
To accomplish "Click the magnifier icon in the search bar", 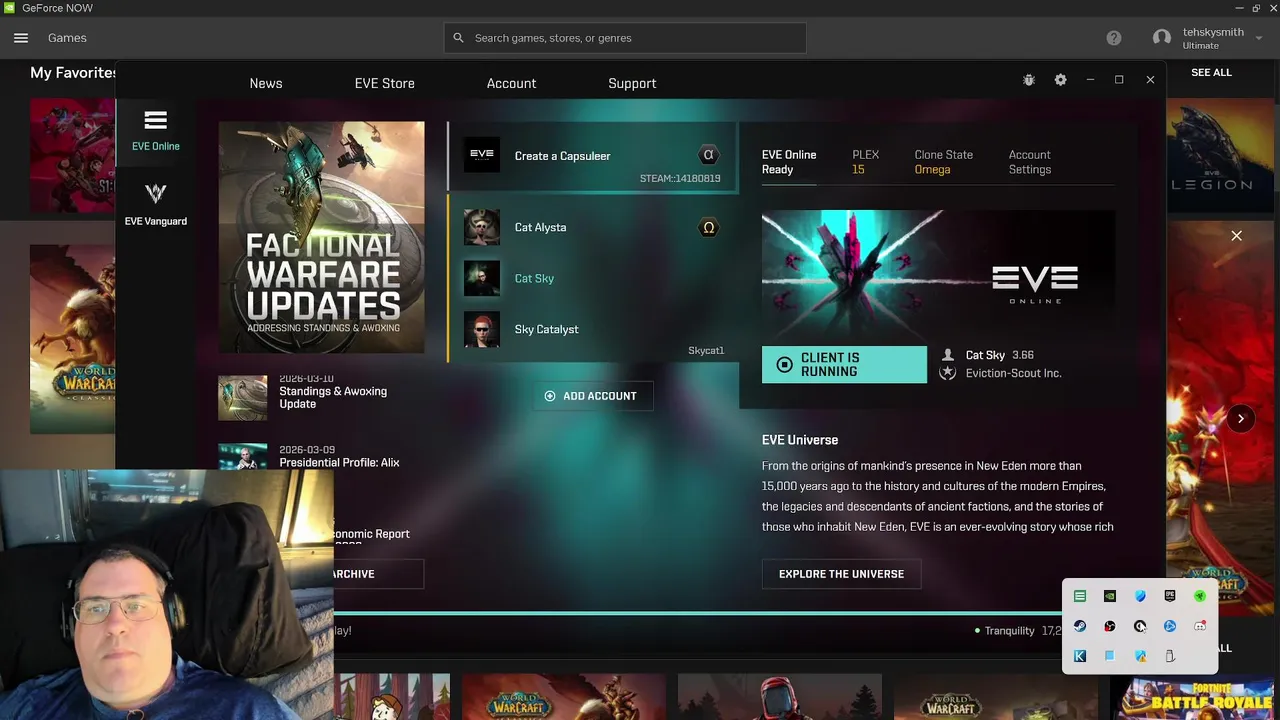I will point(458,38).
